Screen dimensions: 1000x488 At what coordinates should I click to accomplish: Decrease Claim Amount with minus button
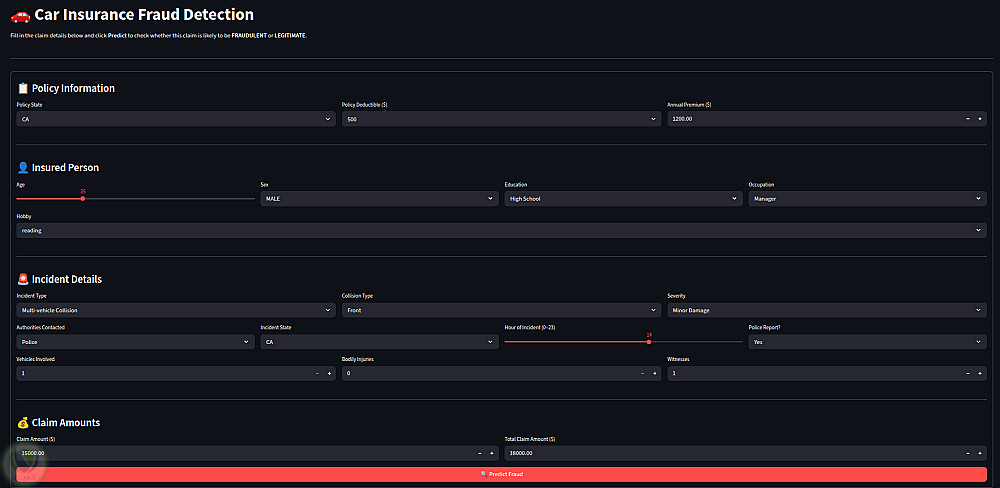click(480, 453)
